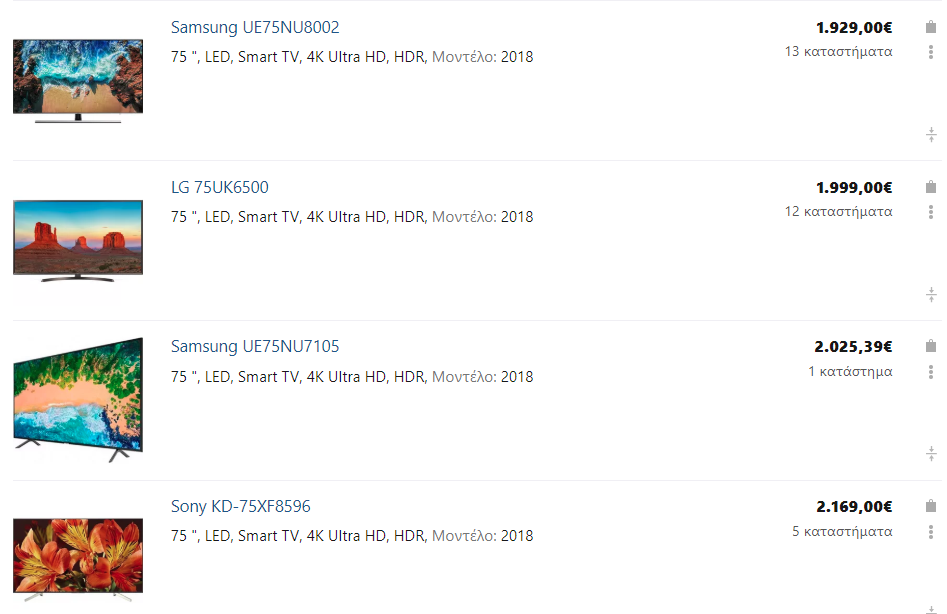This screenshot has height=614, width=947.
Task: Open the options menu for Samsung UE75NU8002
Action: coord(930,52)
